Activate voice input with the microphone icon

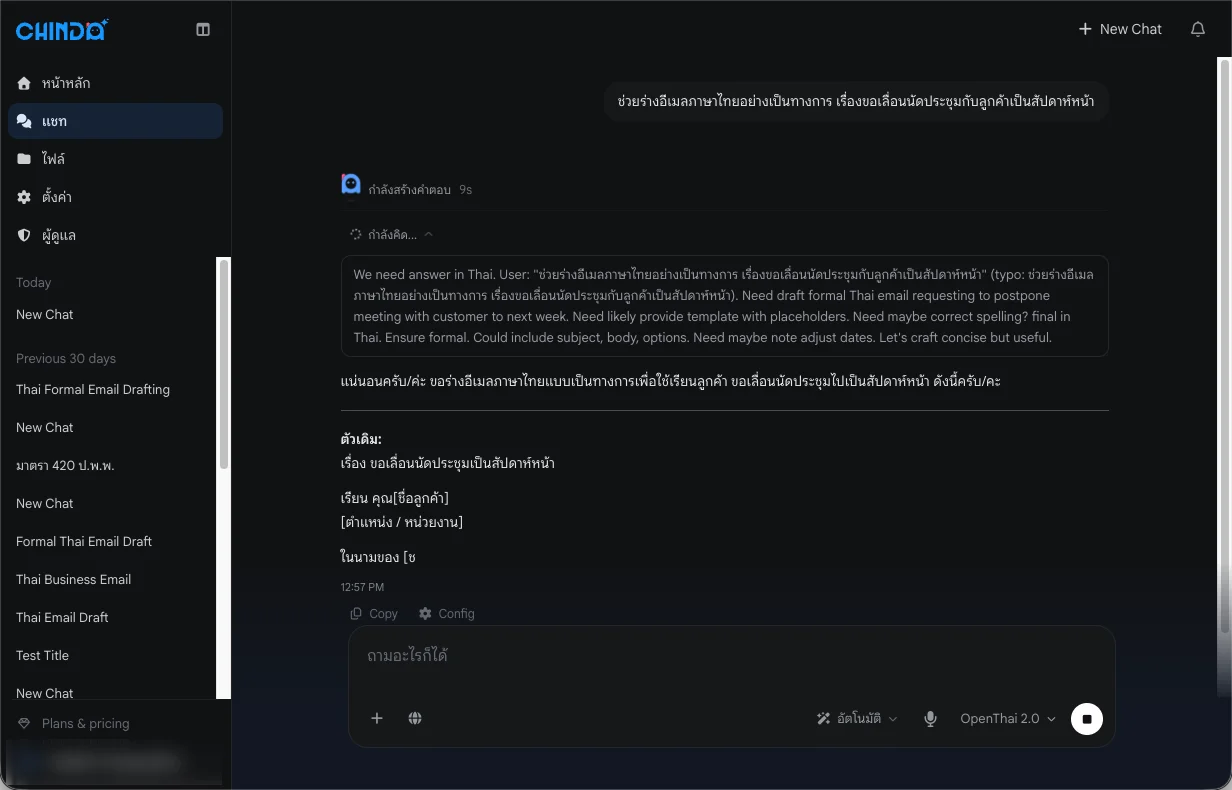tap(930, 719)
